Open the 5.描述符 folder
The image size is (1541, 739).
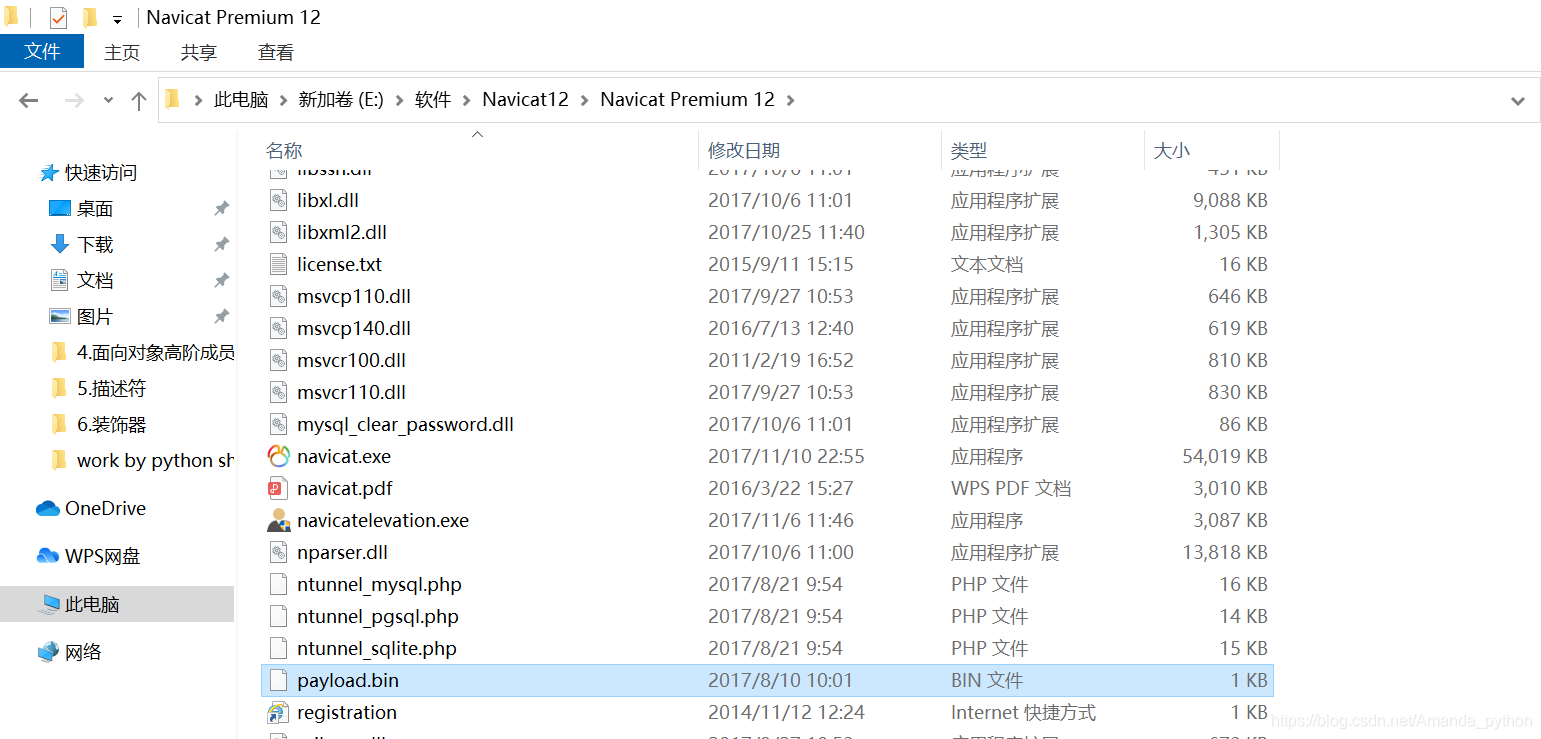point(98,388)
